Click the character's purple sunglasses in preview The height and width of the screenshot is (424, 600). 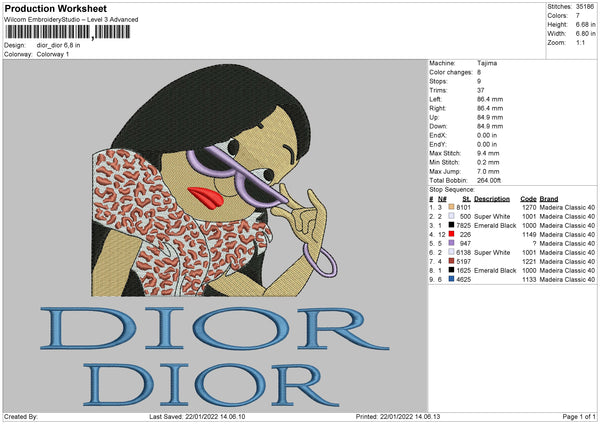[x=236, y=175]
